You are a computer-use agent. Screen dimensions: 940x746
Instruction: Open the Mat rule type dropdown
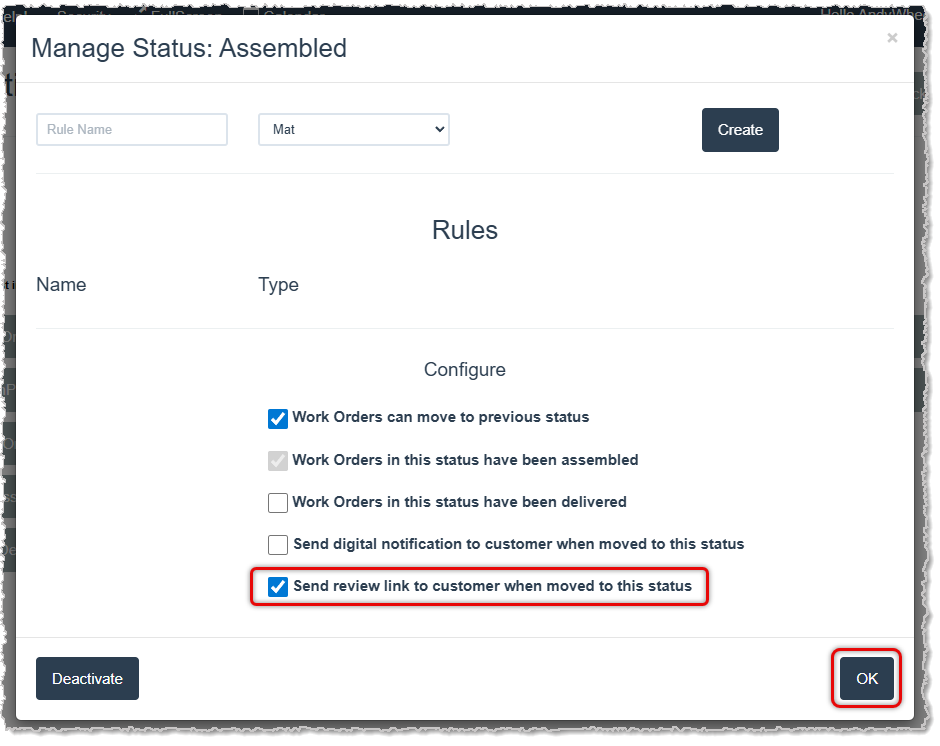coord(354,129)
